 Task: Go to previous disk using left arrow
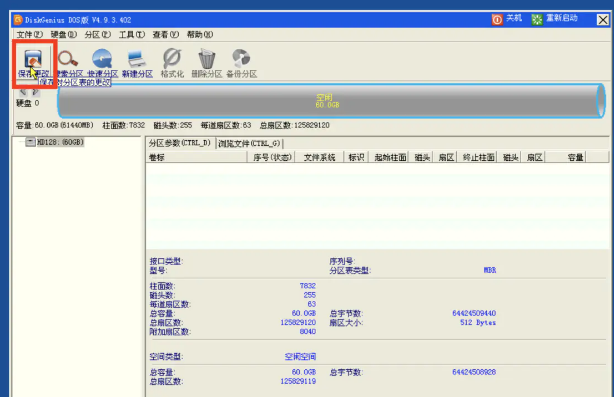coord(23,92)
